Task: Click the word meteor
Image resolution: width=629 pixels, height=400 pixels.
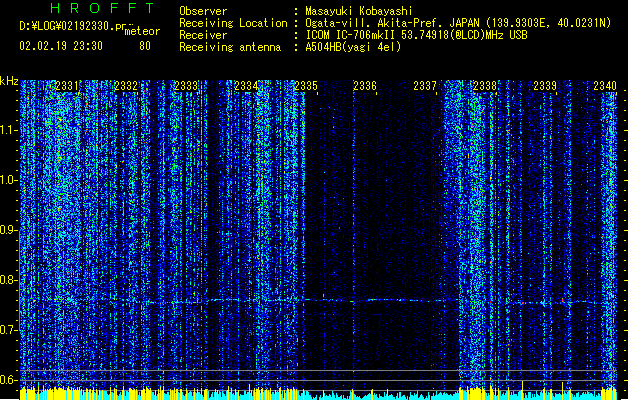Action: click(142, 31)
